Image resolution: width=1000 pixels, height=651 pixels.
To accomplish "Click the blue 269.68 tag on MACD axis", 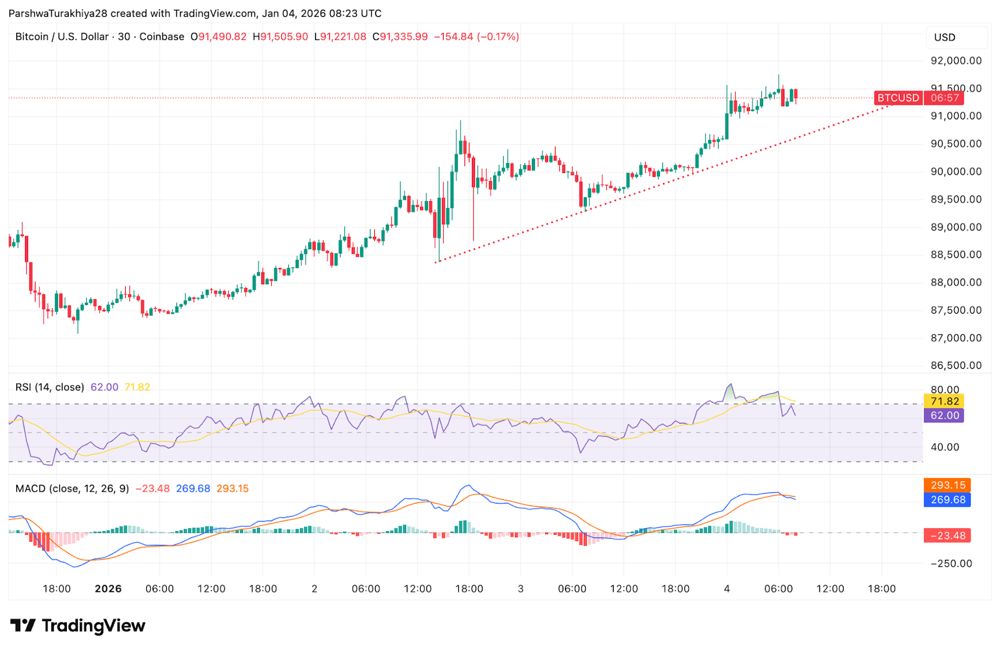I will [945, 499].
